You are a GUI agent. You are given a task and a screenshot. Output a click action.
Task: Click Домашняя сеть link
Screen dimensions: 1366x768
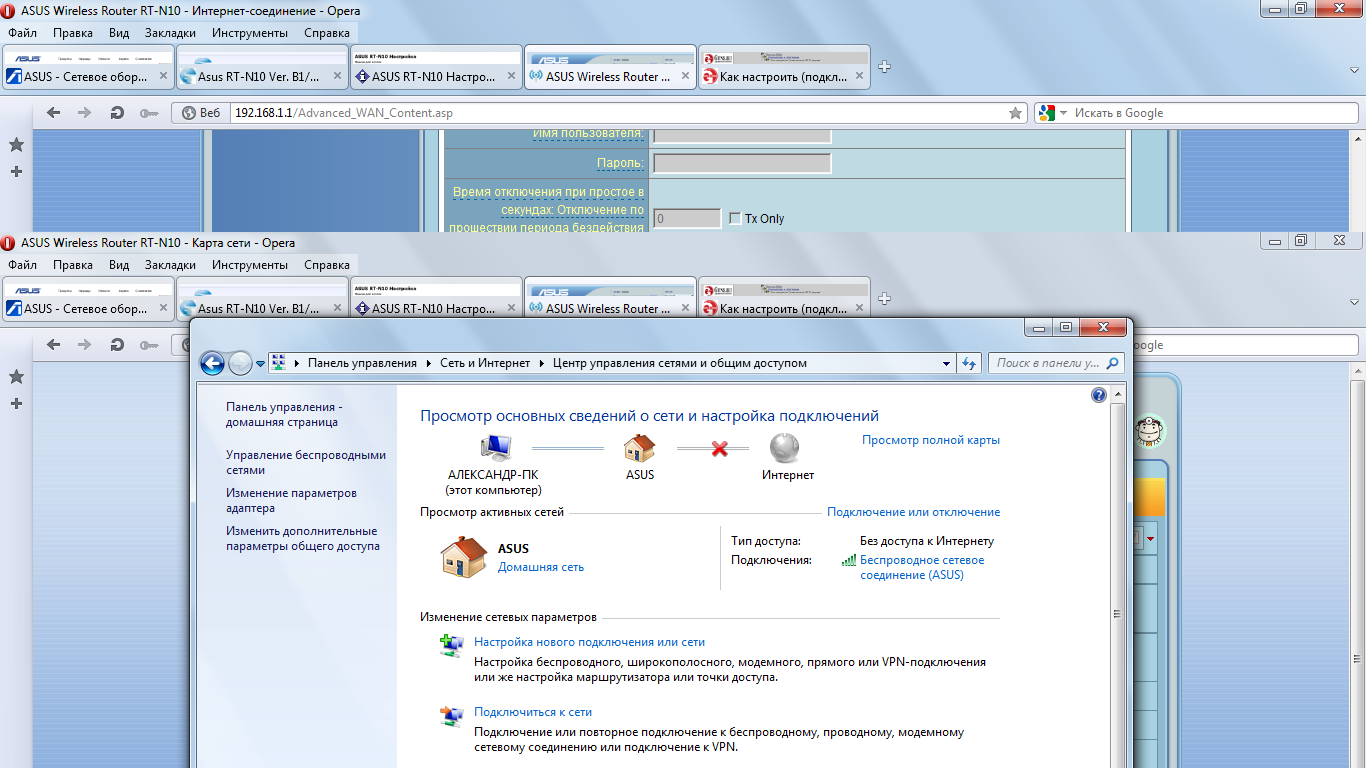(541, 567)
